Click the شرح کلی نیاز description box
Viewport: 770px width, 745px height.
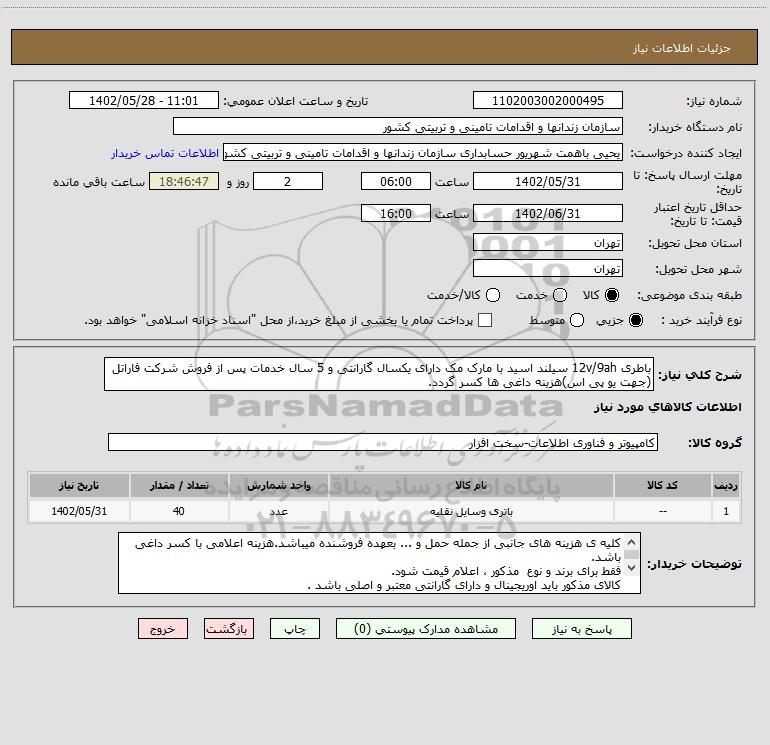pos(379,374)
